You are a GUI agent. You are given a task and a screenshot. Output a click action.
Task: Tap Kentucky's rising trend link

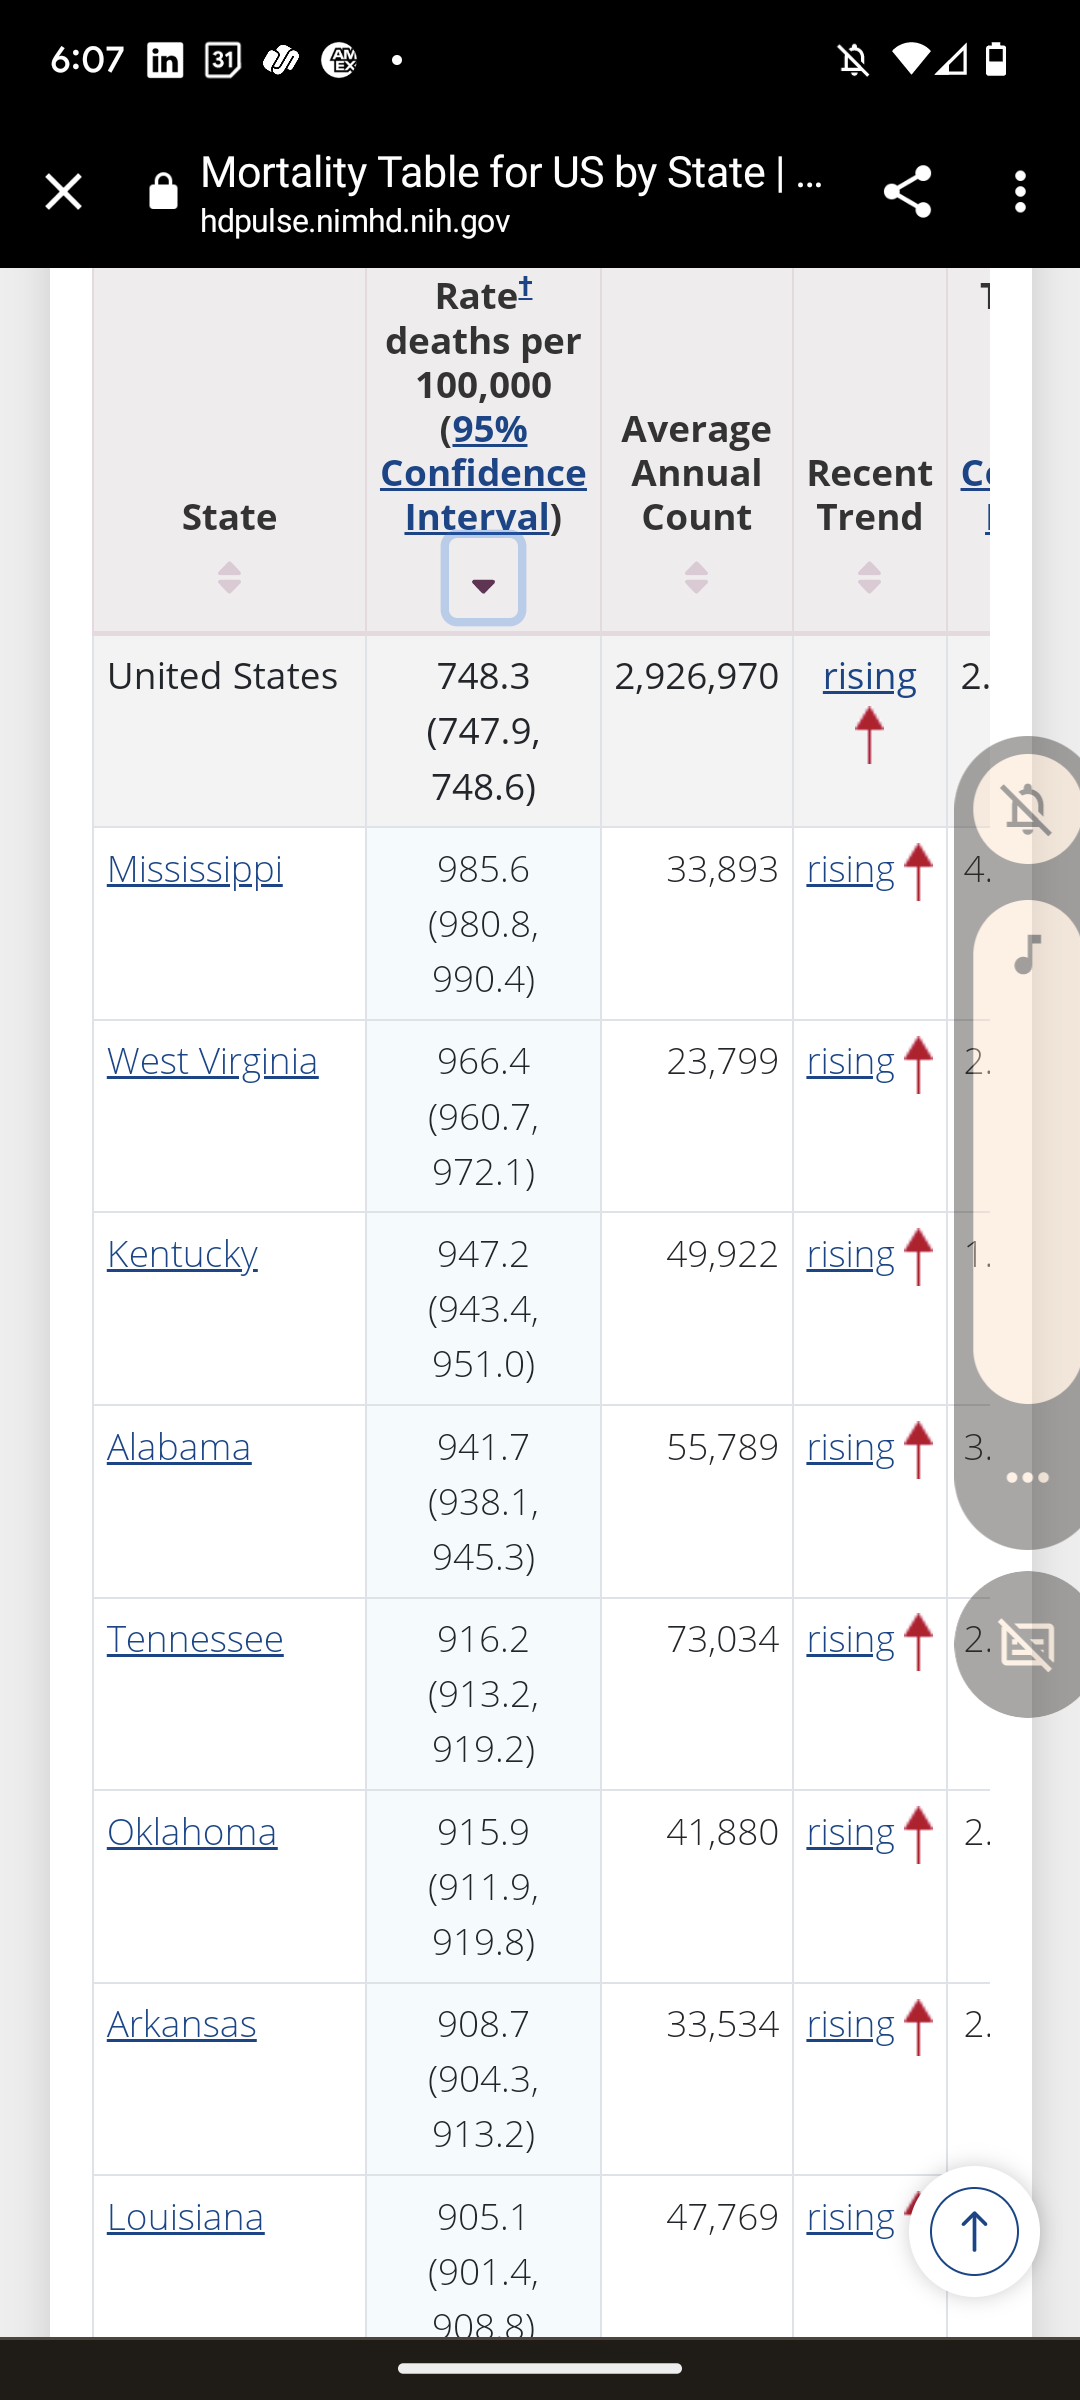(x=850, y=1255)
